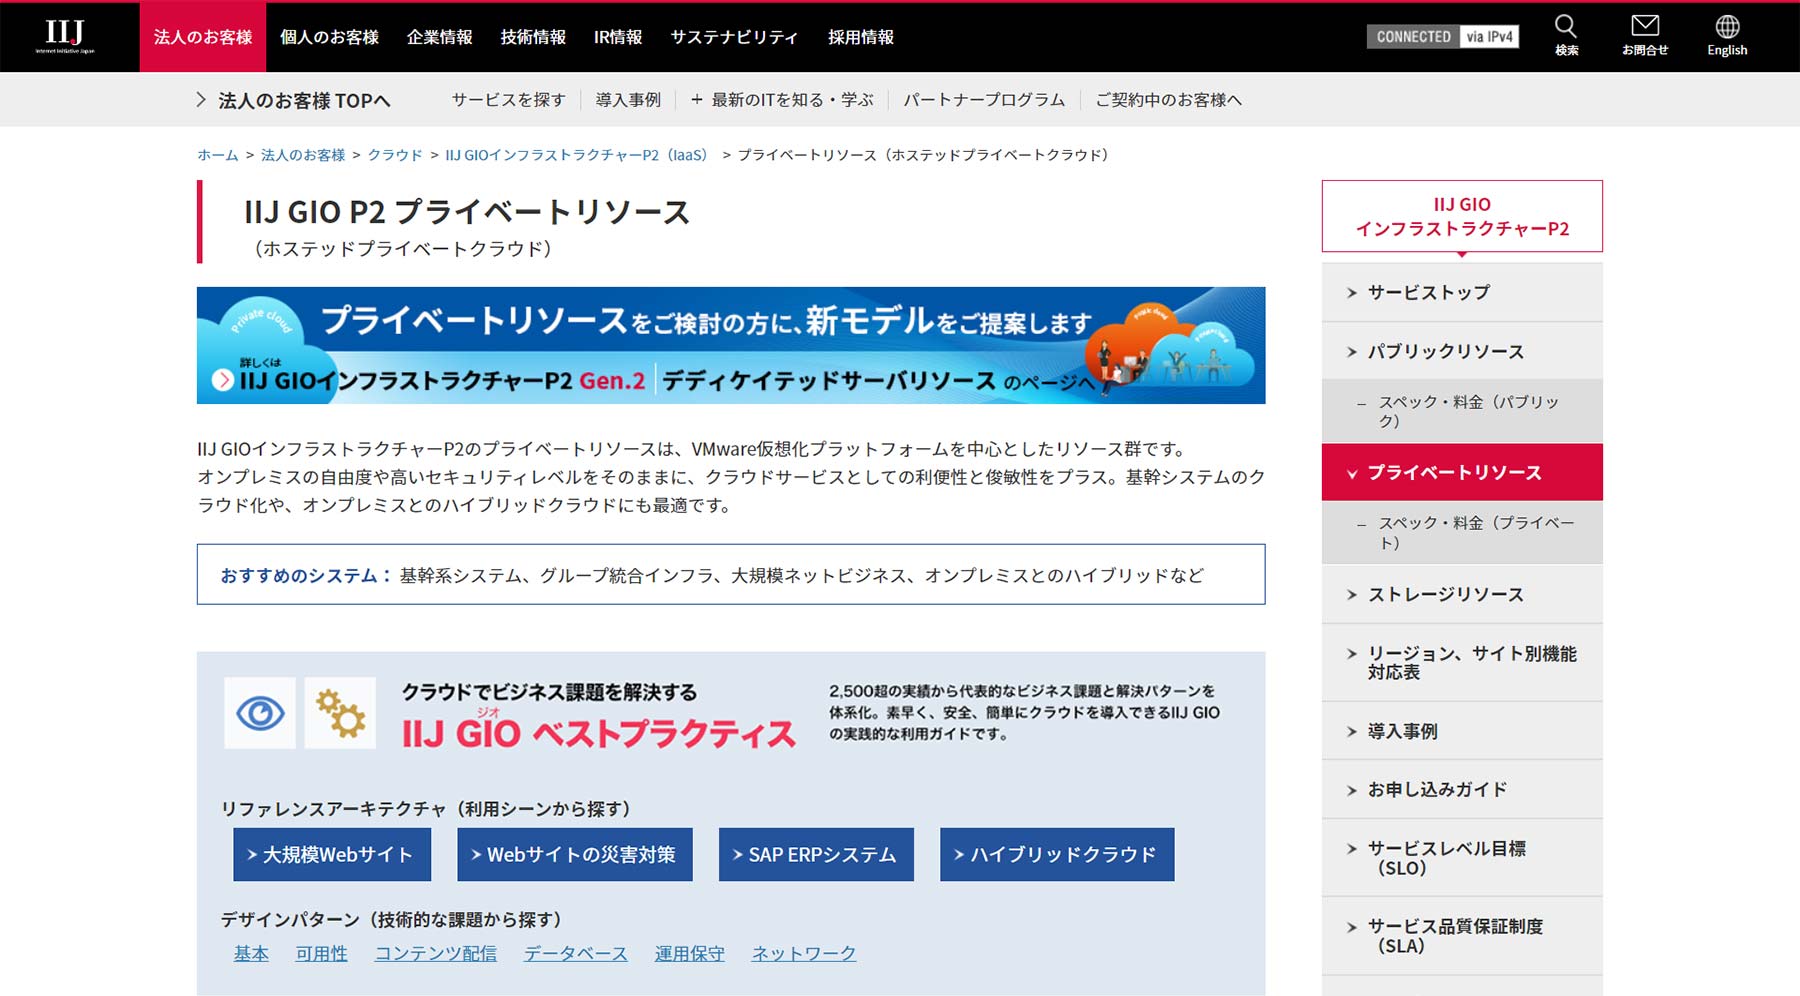Open サービスを探す submenu
Viewport: 1800px width, 996px height.
click(508, 100)
